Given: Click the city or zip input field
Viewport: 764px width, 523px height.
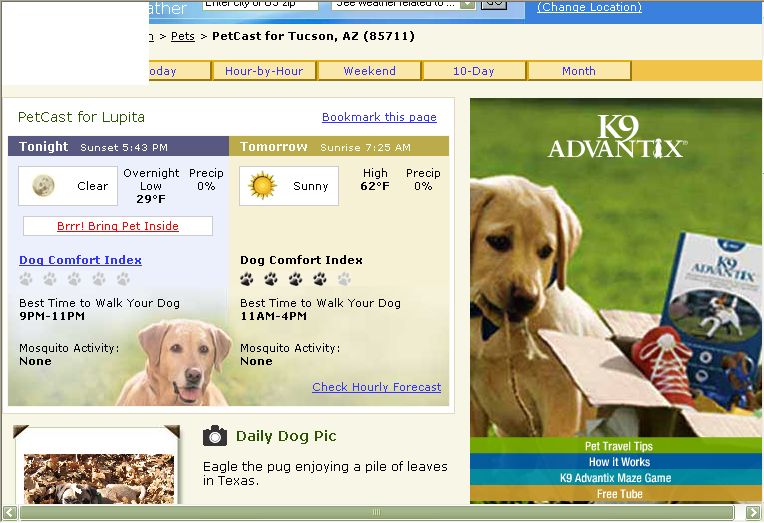Looking at the screenshot, I should point(260,5).
